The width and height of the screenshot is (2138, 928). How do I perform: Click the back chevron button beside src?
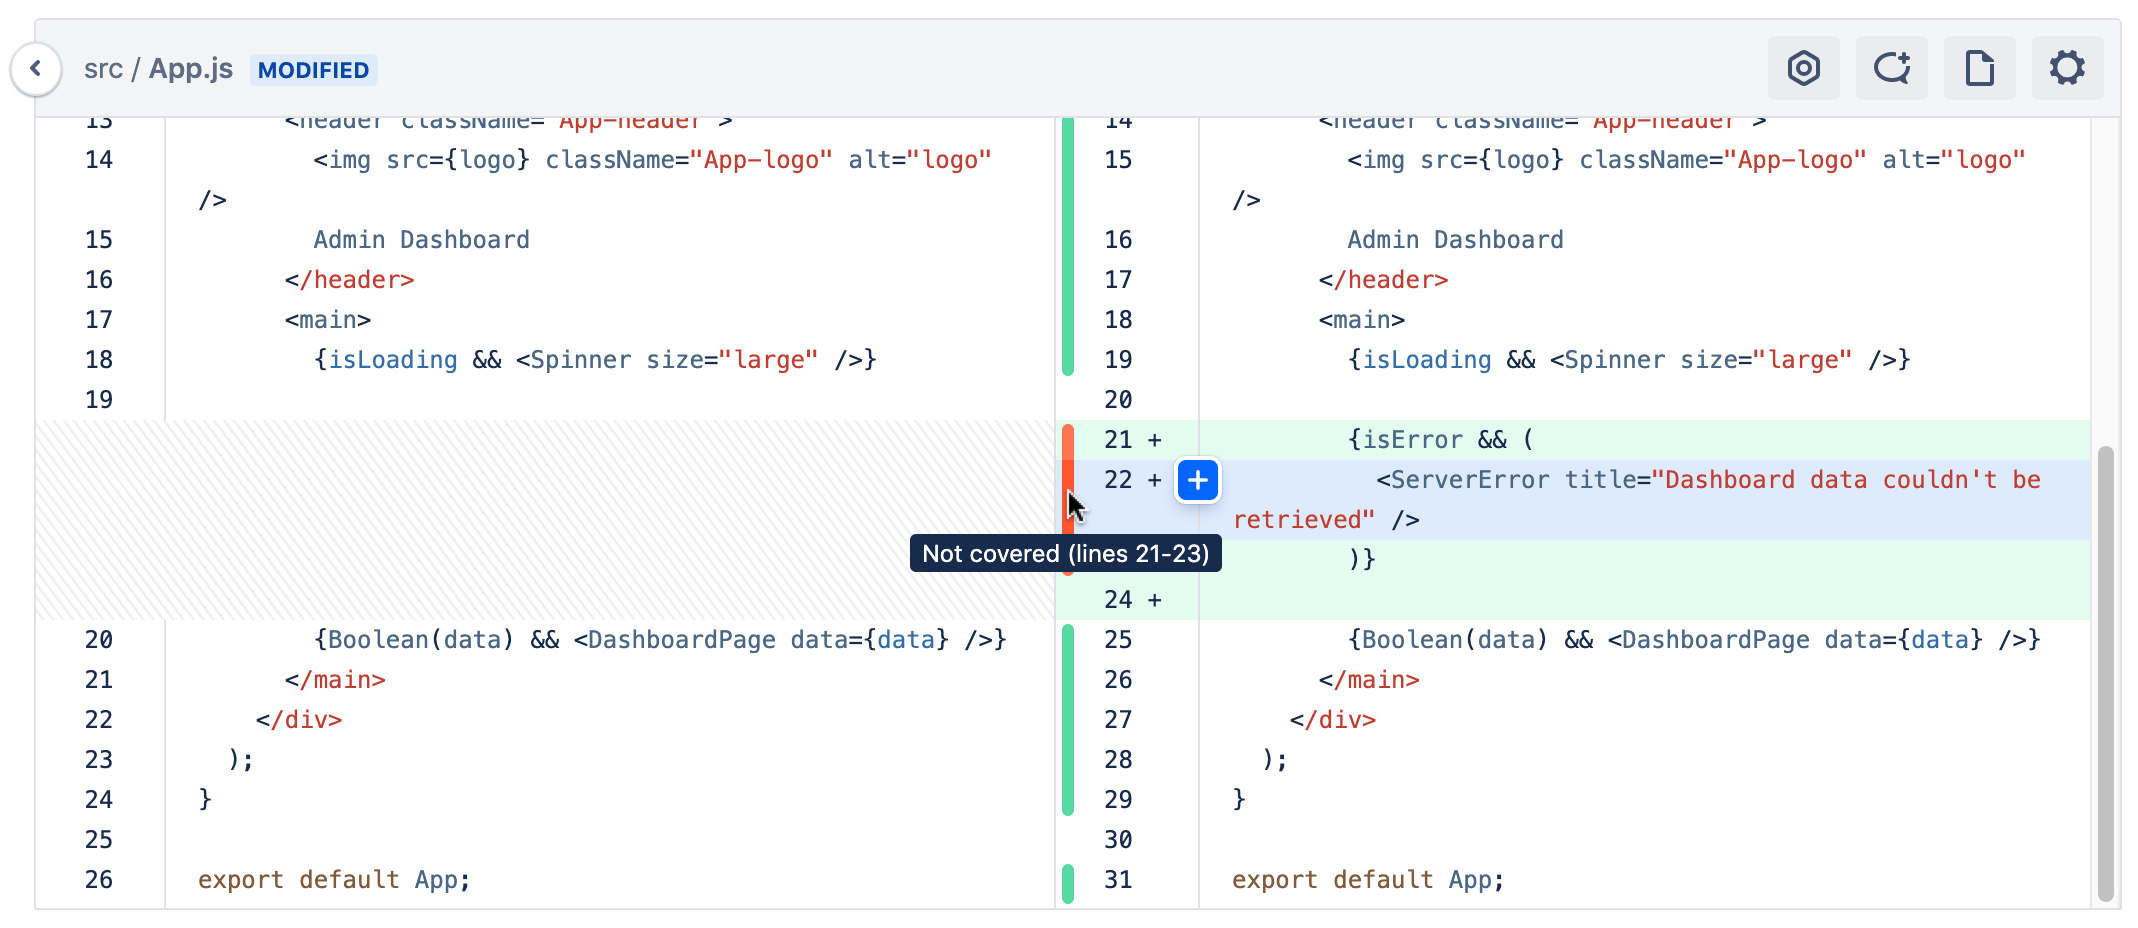click(36, 69)
